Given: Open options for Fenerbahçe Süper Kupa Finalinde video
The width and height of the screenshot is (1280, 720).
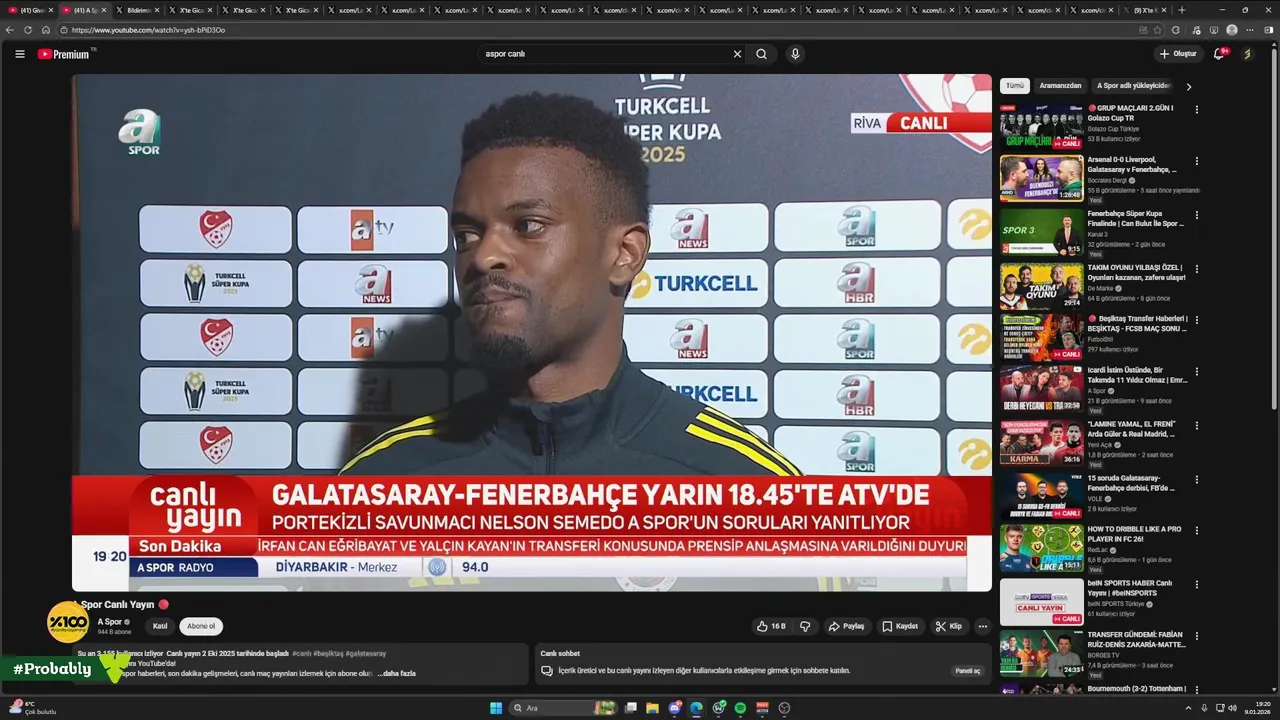Looking at the screenshot, I should pyautogui.click(x=1196, y=215).
